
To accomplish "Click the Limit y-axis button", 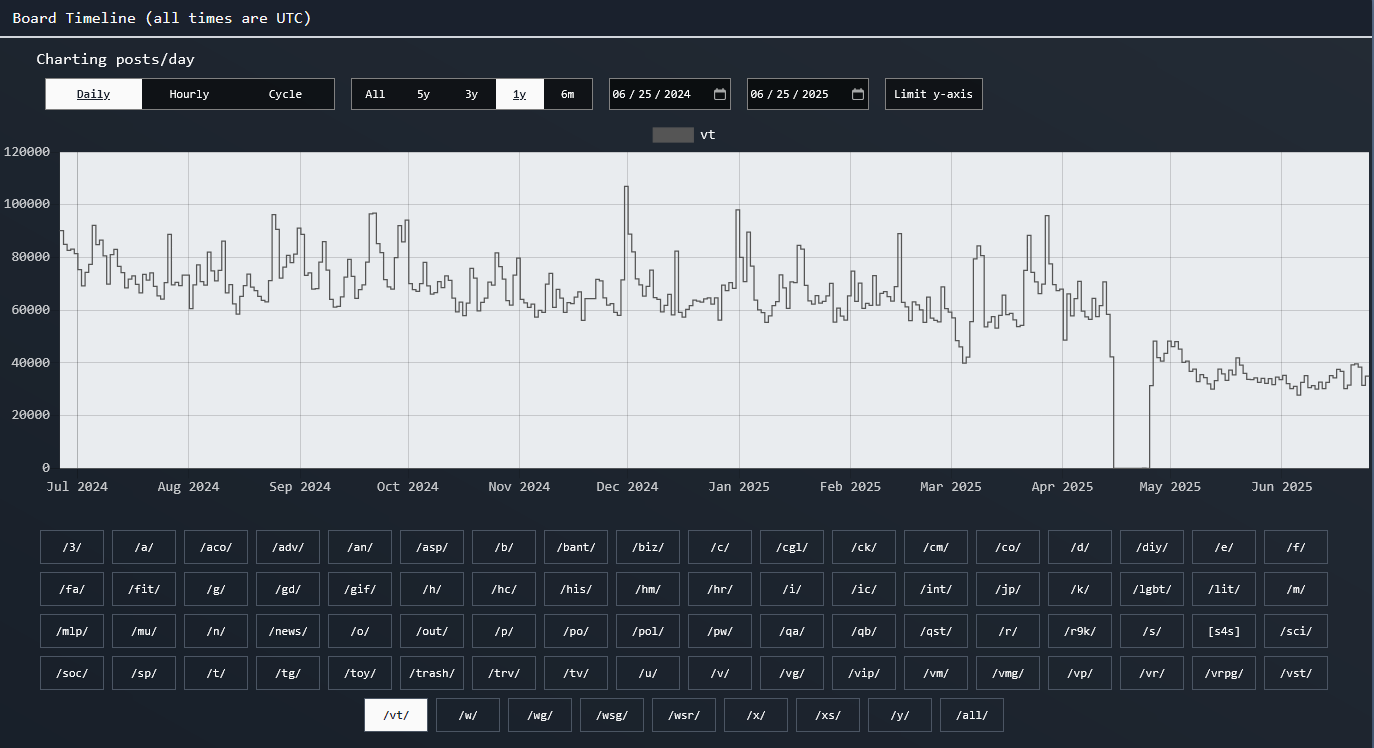I will [934, 94].
